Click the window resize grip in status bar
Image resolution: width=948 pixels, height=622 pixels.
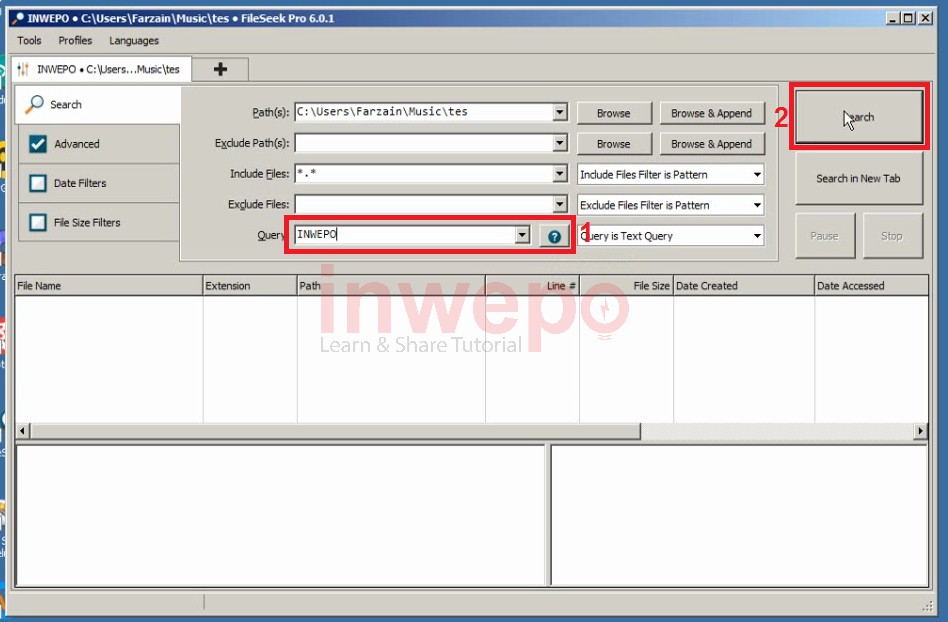pos(927,606)
